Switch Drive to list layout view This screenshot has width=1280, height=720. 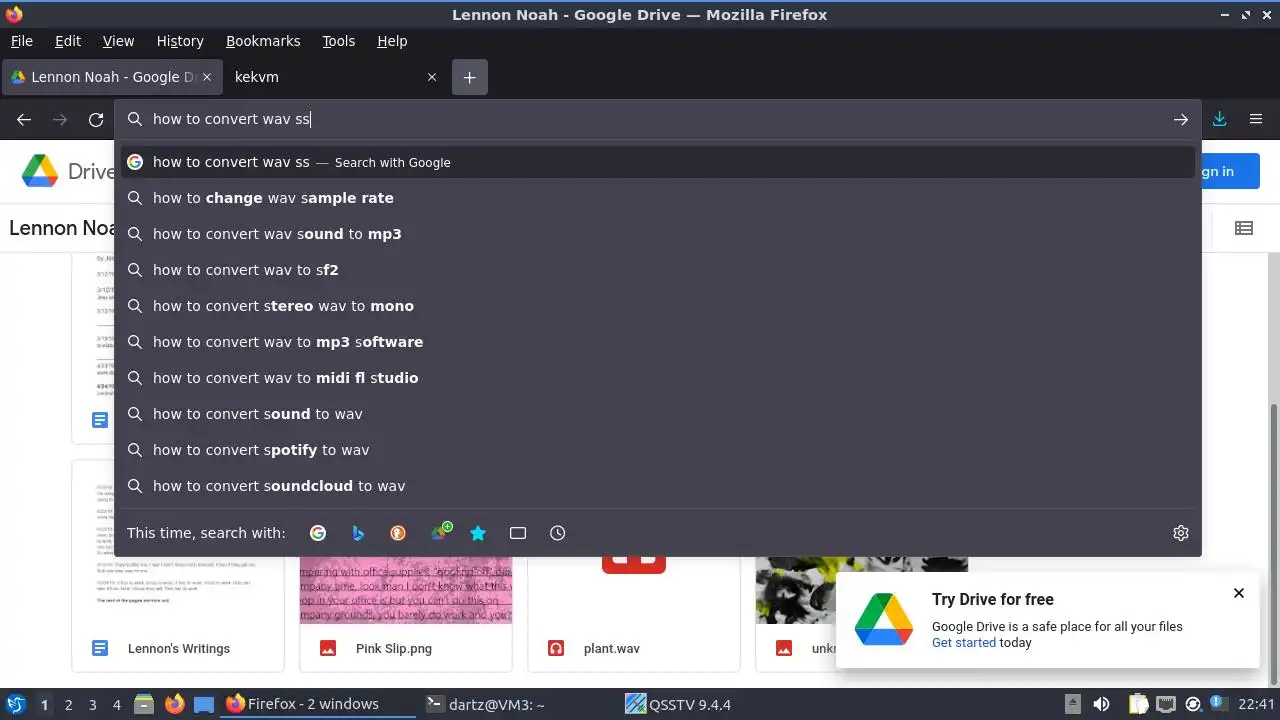click(x=1244, y=228)
